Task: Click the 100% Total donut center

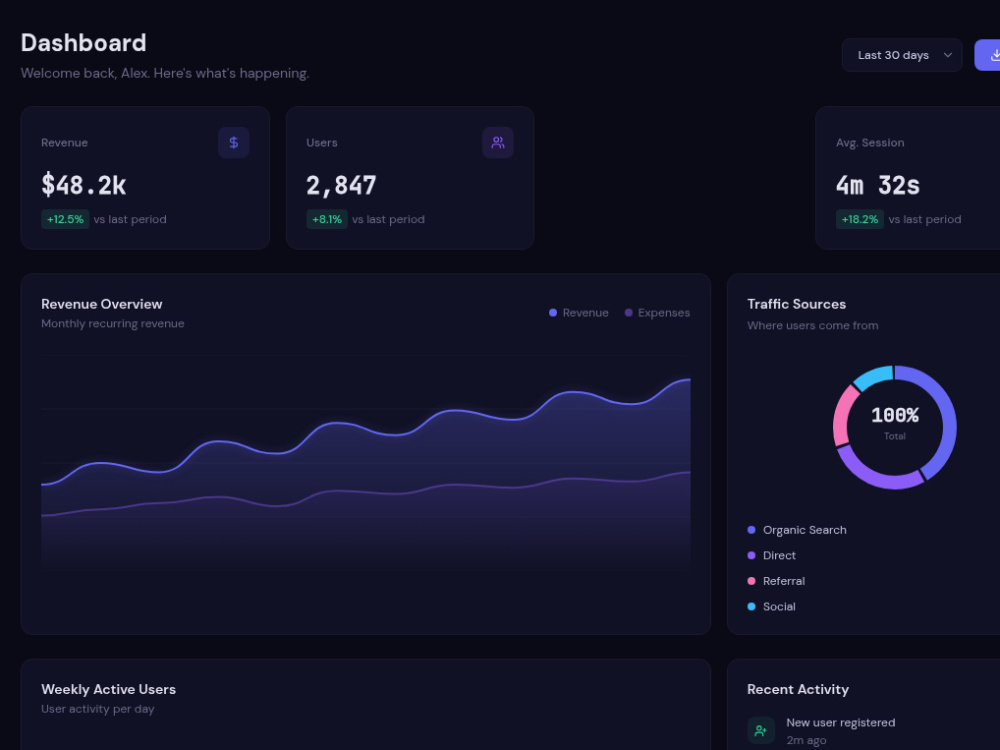Action: pos(895,423)
